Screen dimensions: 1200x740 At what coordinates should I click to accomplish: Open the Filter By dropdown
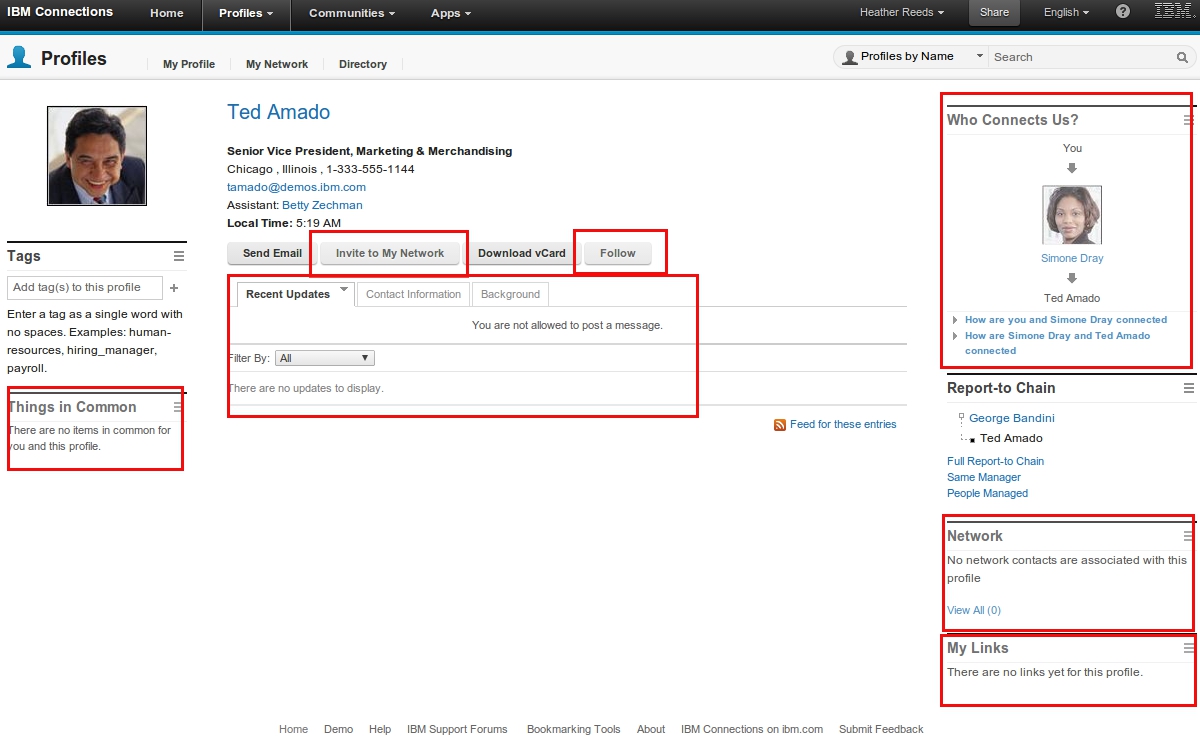325,358
